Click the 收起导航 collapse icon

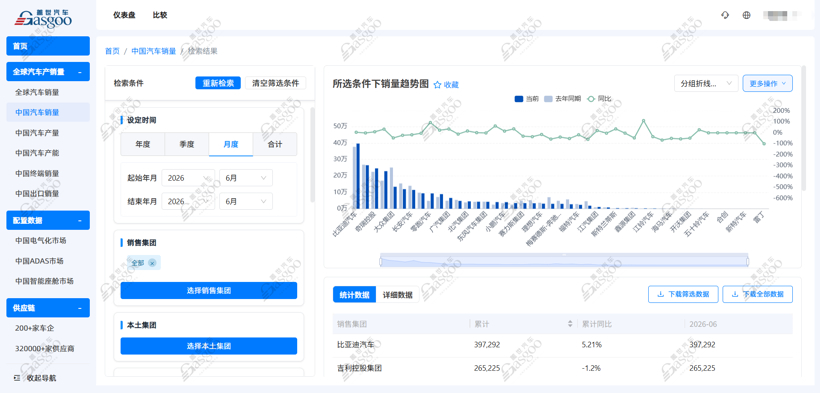17,377
